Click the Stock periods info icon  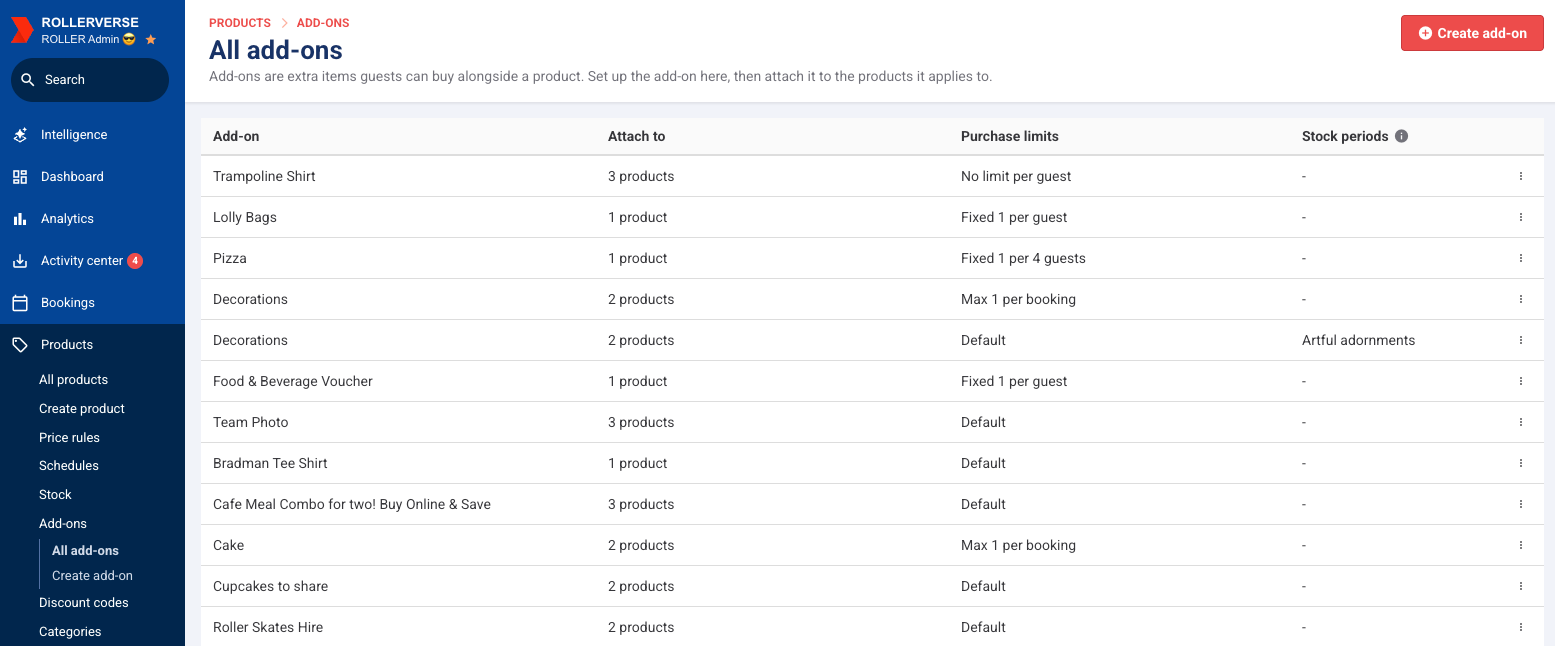tap(1401, 136)
